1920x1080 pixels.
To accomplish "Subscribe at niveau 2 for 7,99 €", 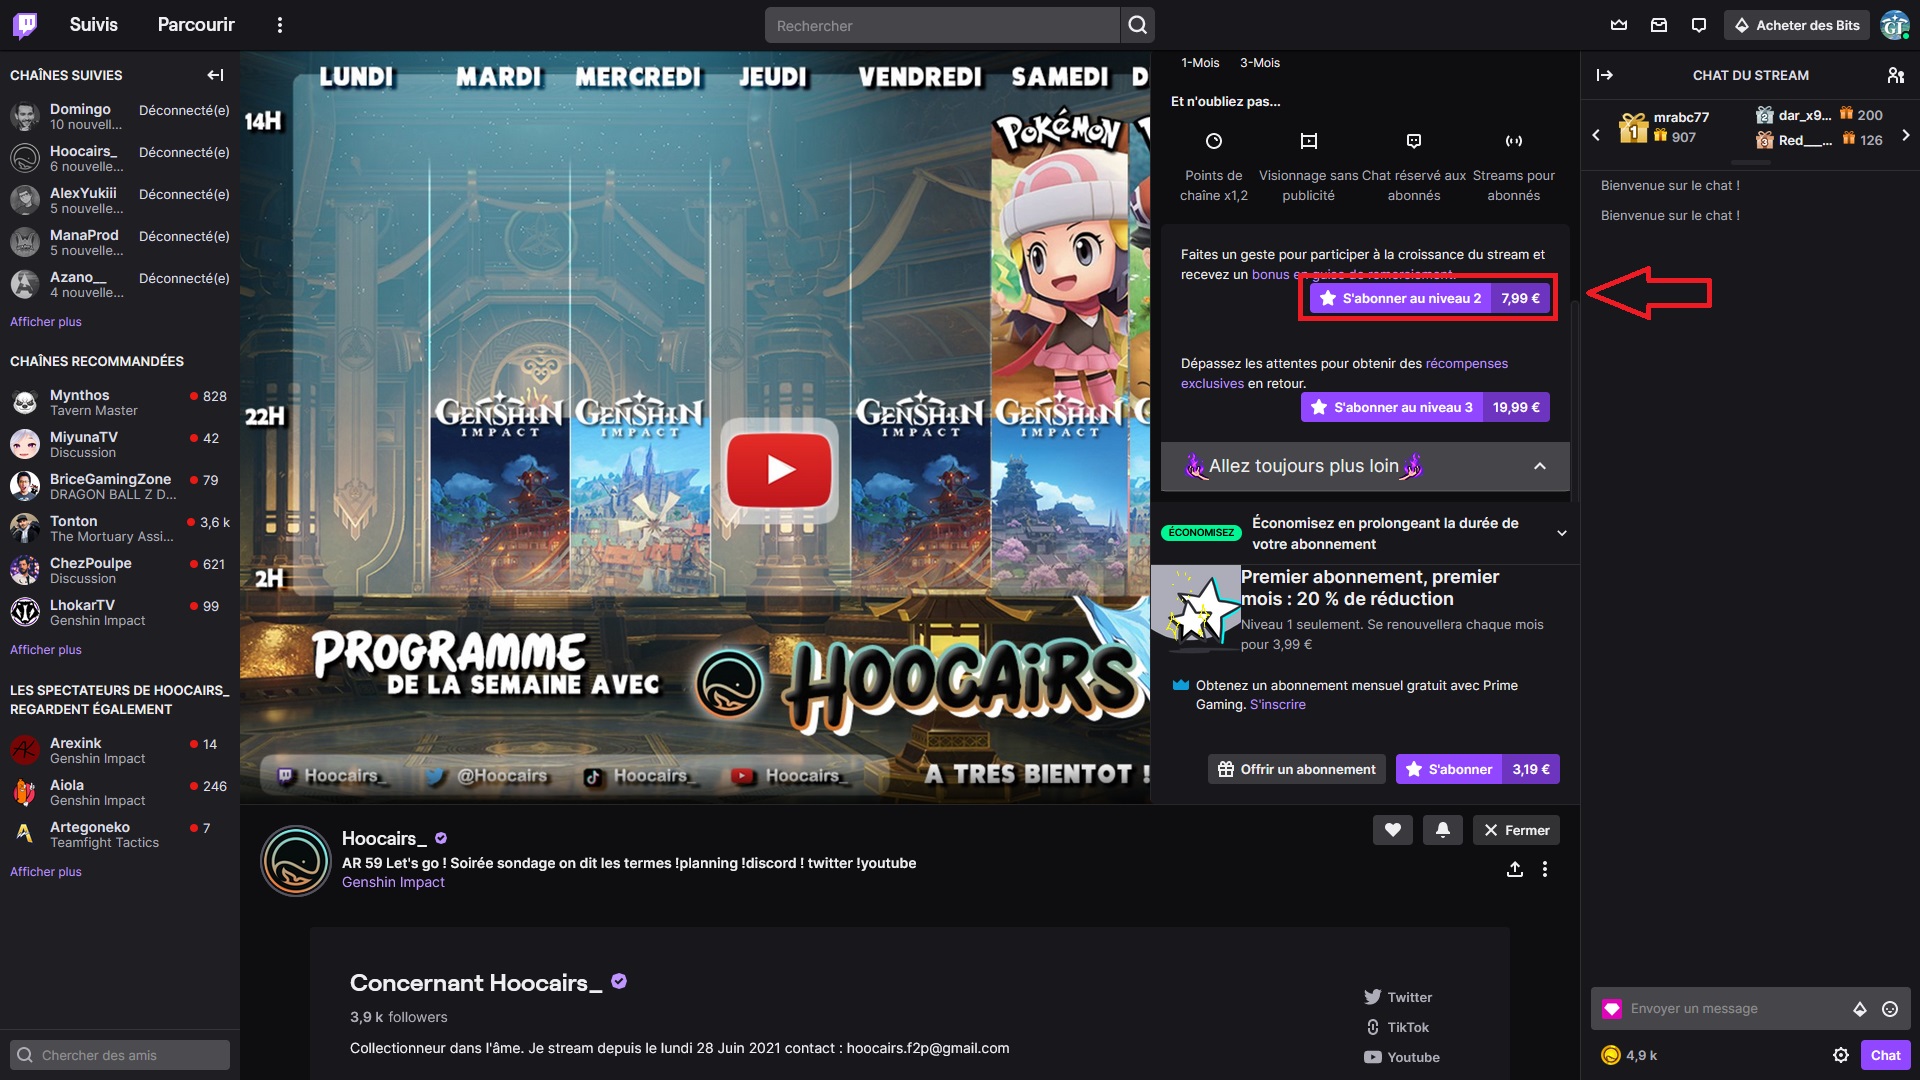I will [x=1430, y=298].
